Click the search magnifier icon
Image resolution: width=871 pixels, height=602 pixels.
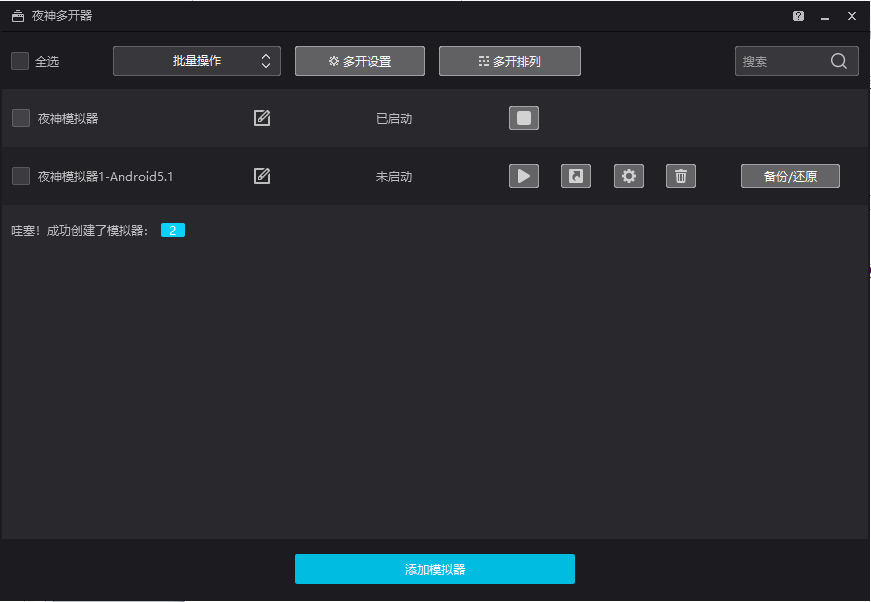[x=839, y=61]
